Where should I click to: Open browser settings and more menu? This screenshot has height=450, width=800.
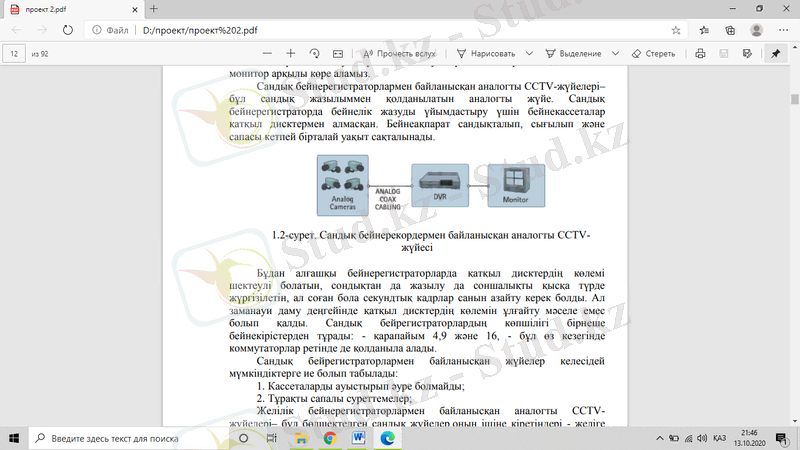[x=784, y=30]
